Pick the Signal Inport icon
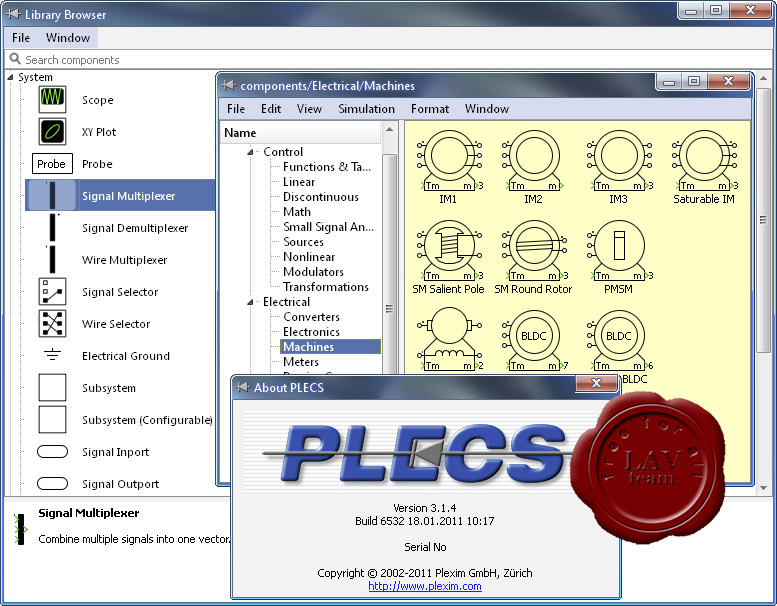The width and height of the screenshot is (777, 606). (x=52, y=451)
